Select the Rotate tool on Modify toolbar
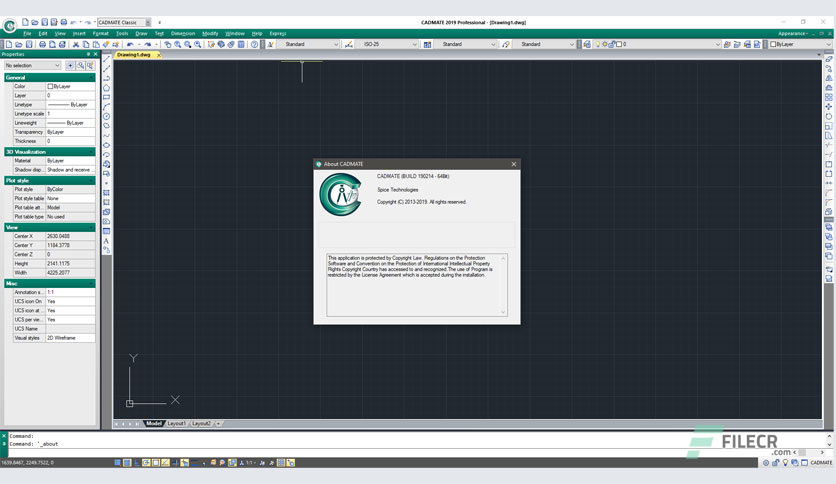 (829, 116)
